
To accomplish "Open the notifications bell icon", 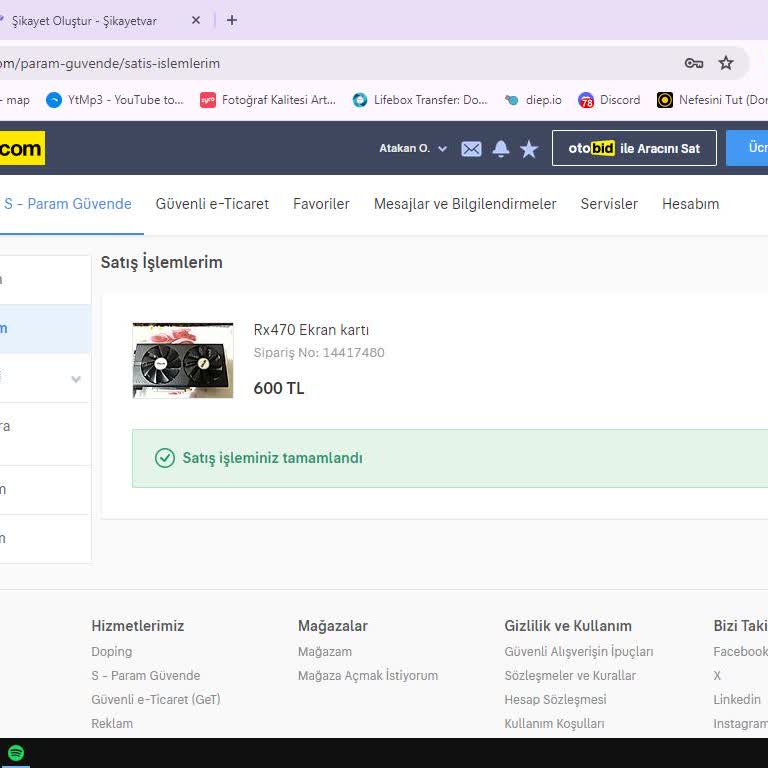I will click(x=501, y=149).
